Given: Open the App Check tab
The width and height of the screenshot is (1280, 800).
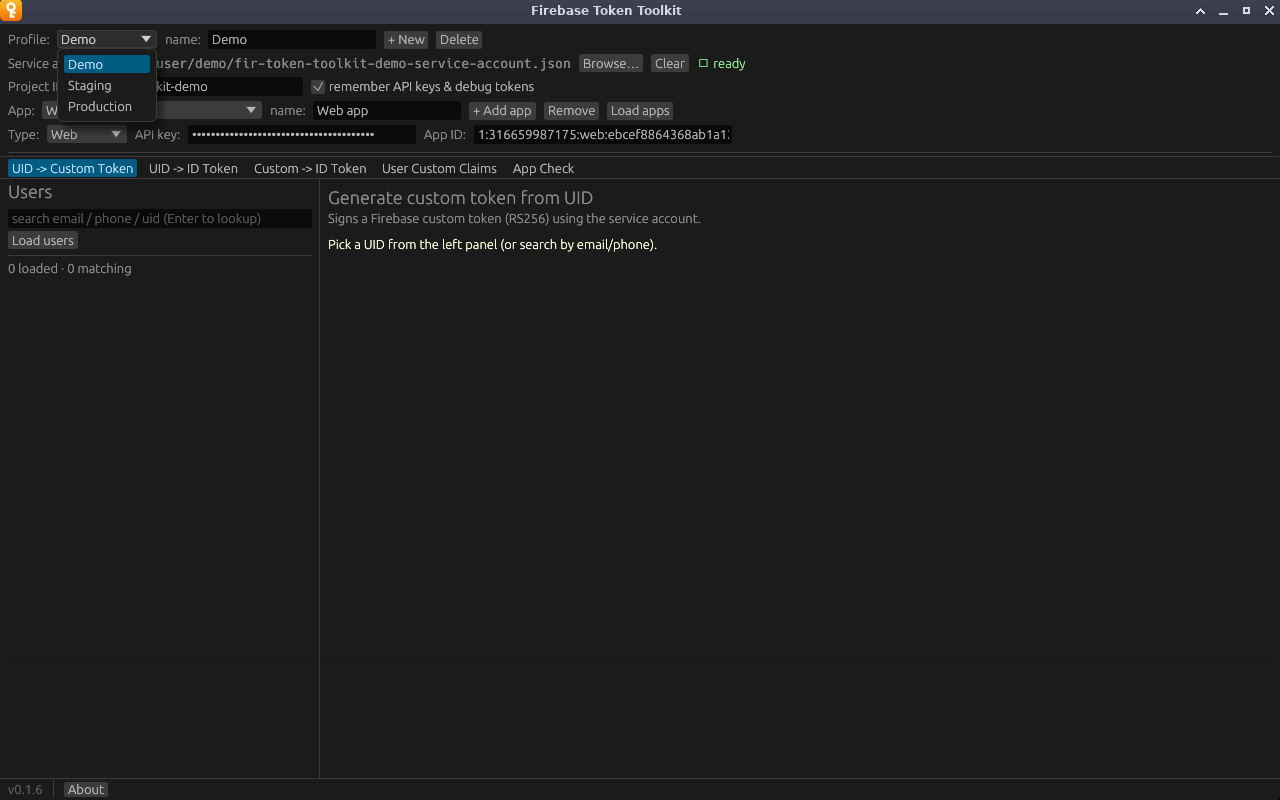Looking at the screenshot, I should [x=543, y=169].
